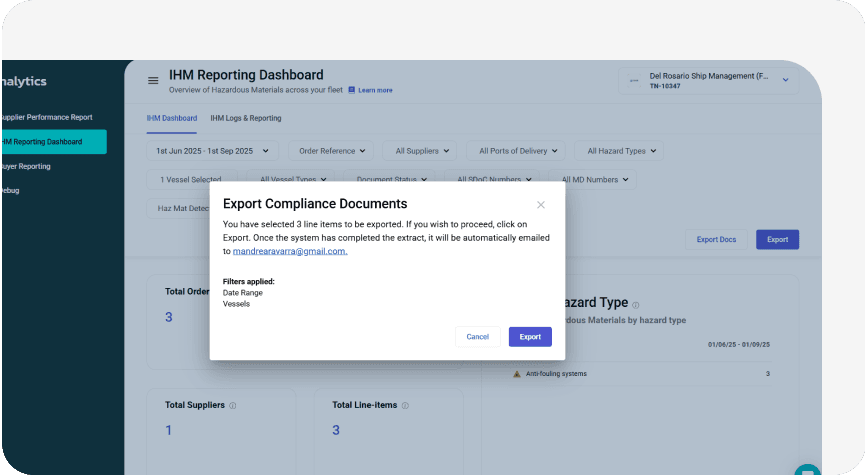
Task: Click the Date Range filter text in dialog
Action: [243, 293]
